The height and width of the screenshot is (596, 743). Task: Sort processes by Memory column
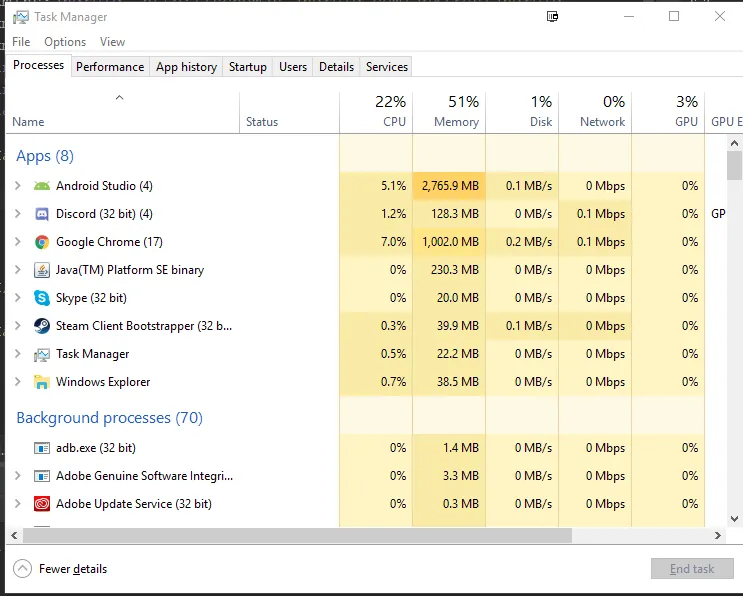449,113
